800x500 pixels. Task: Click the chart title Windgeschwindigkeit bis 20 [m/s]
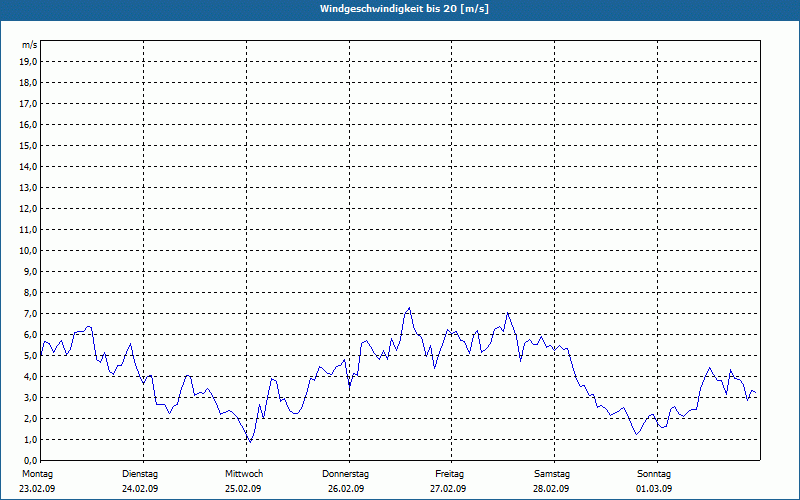[x=404, y=9]
